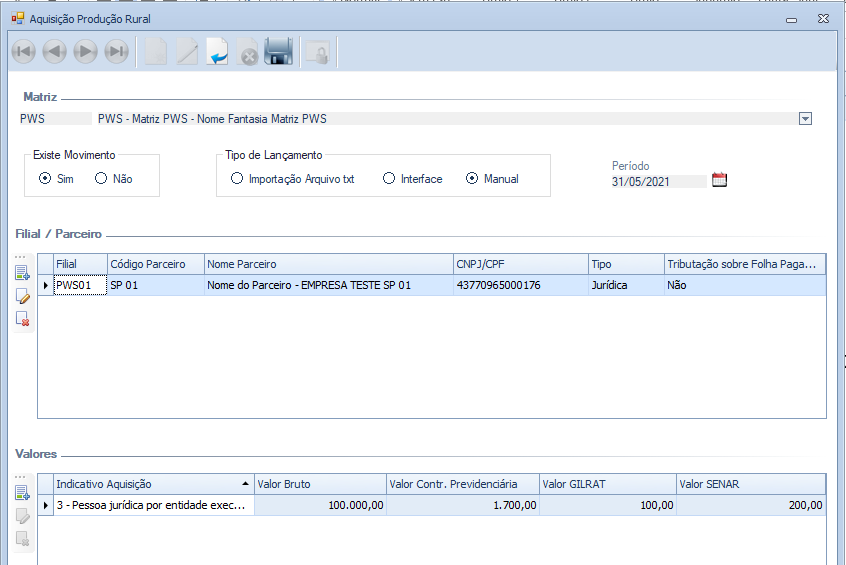Viewport: 846px width, 565px height.
Task: Select the Valor GILRAT cell with 100,00
Action: pyautogui.click(x=607, y=505)
